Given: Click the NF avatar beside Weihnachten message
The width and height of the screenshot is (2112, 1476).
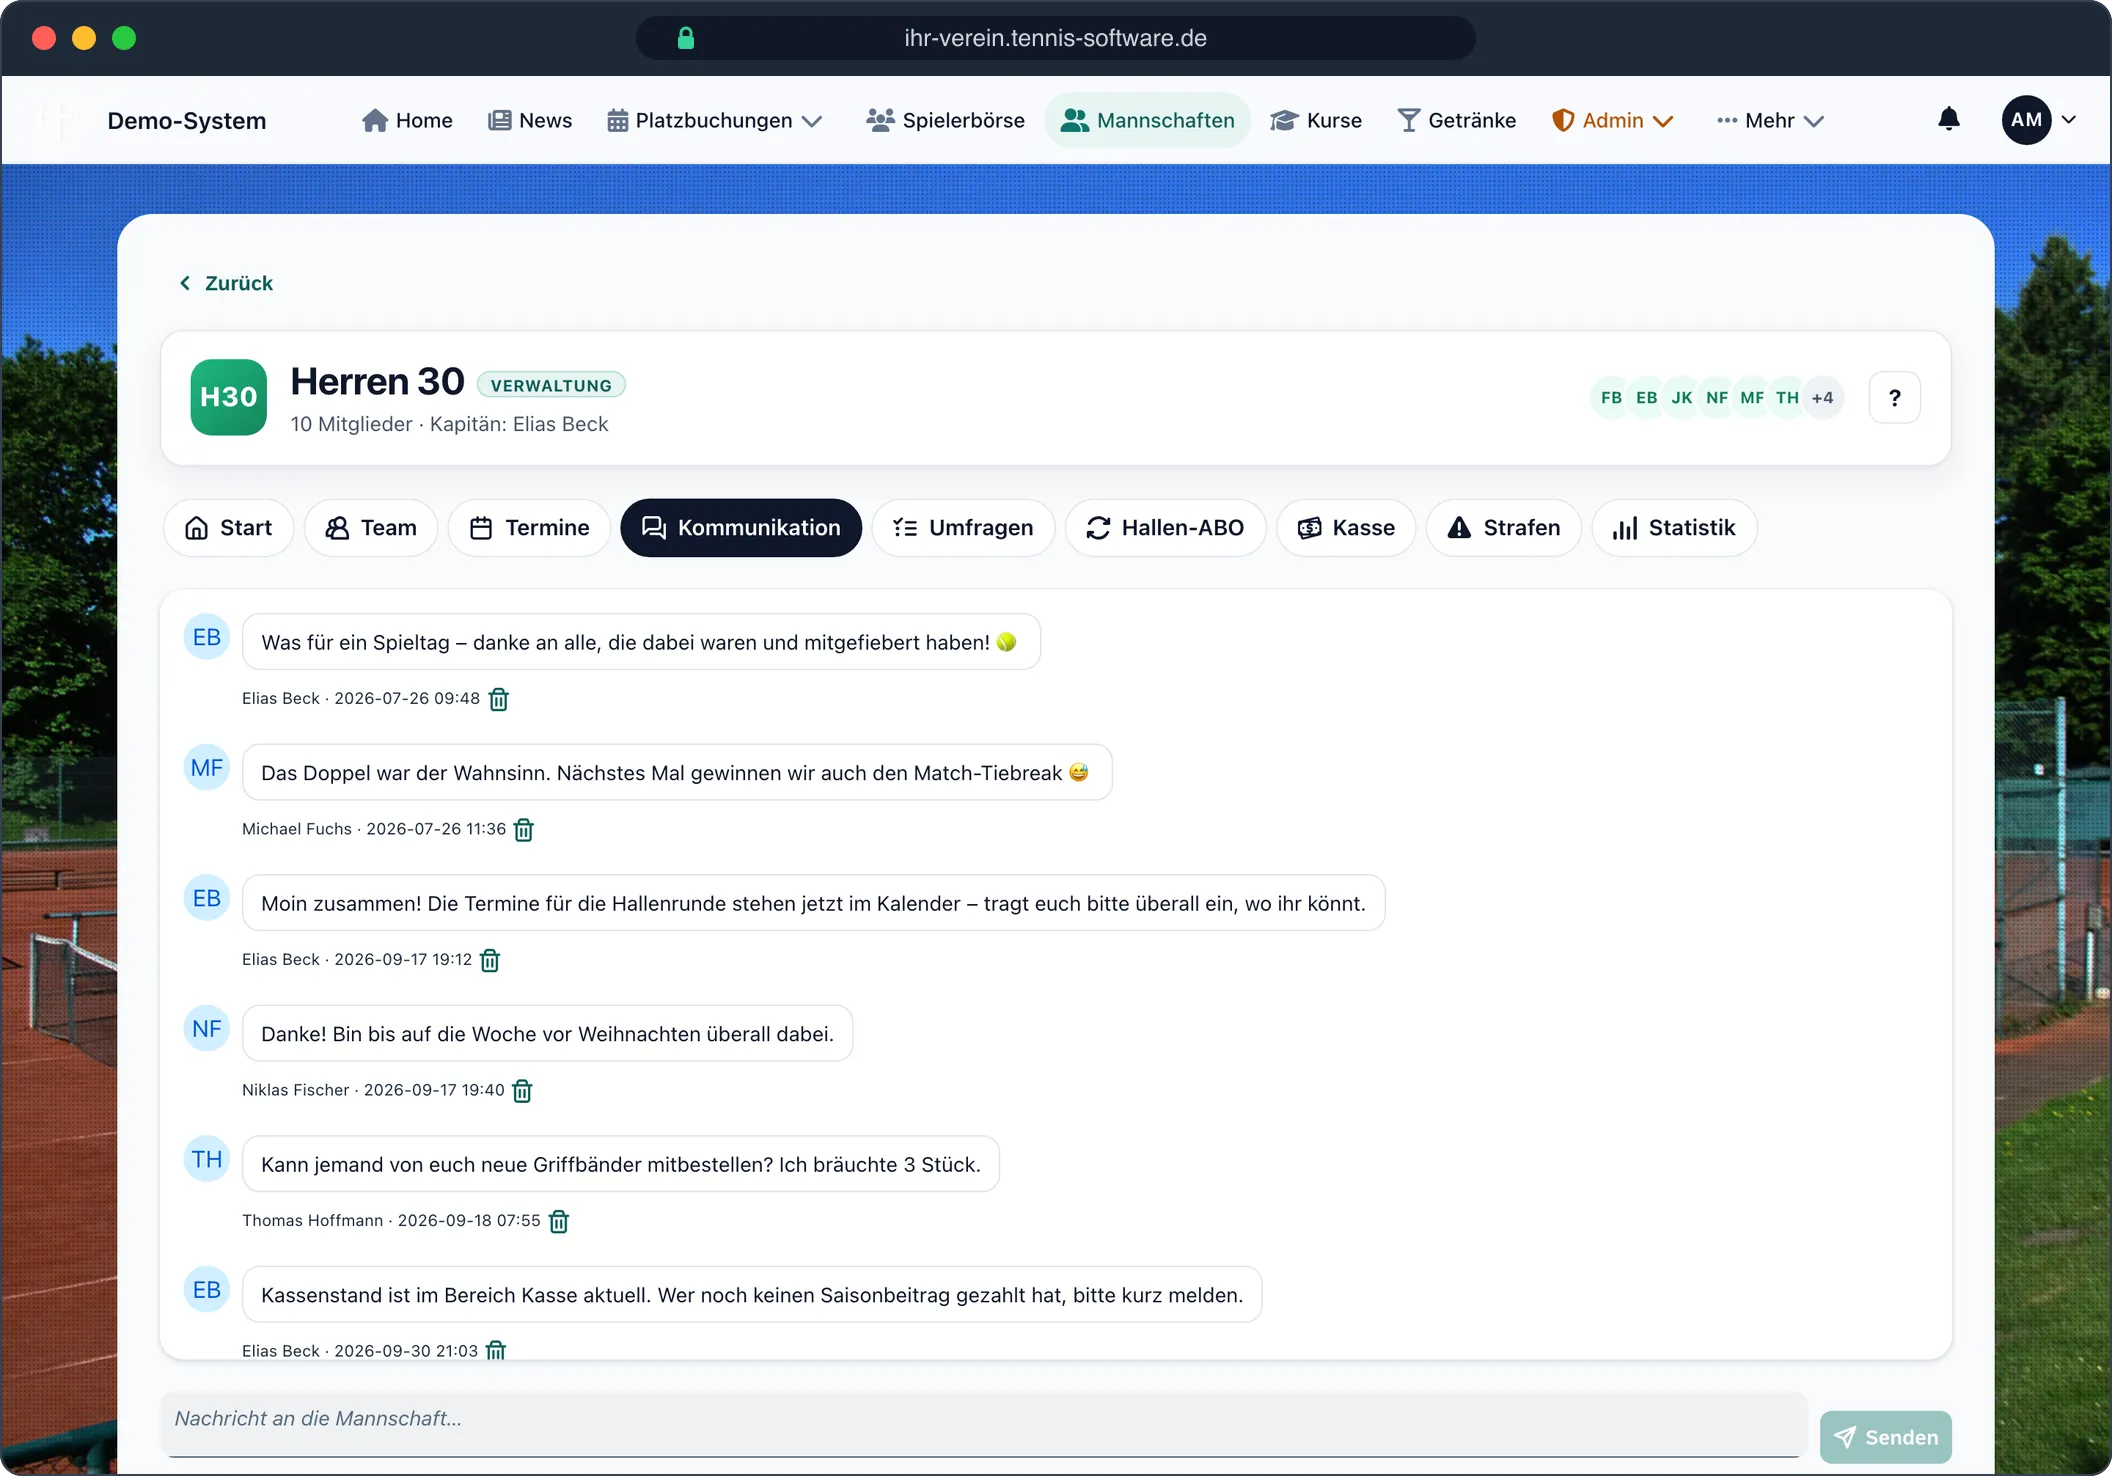Looking at the screenshot, I should click(207, 1029).
